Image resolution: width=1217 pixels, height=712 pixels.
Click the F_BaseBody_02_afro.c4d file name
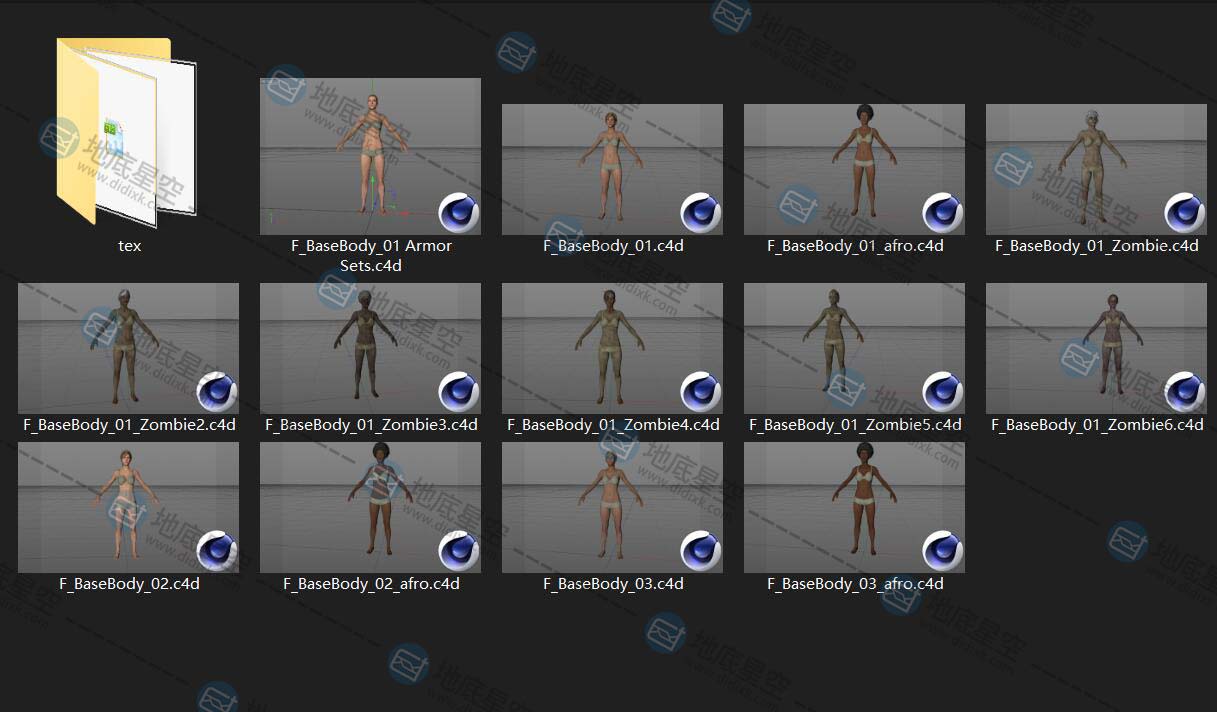[x=371, y=584]
